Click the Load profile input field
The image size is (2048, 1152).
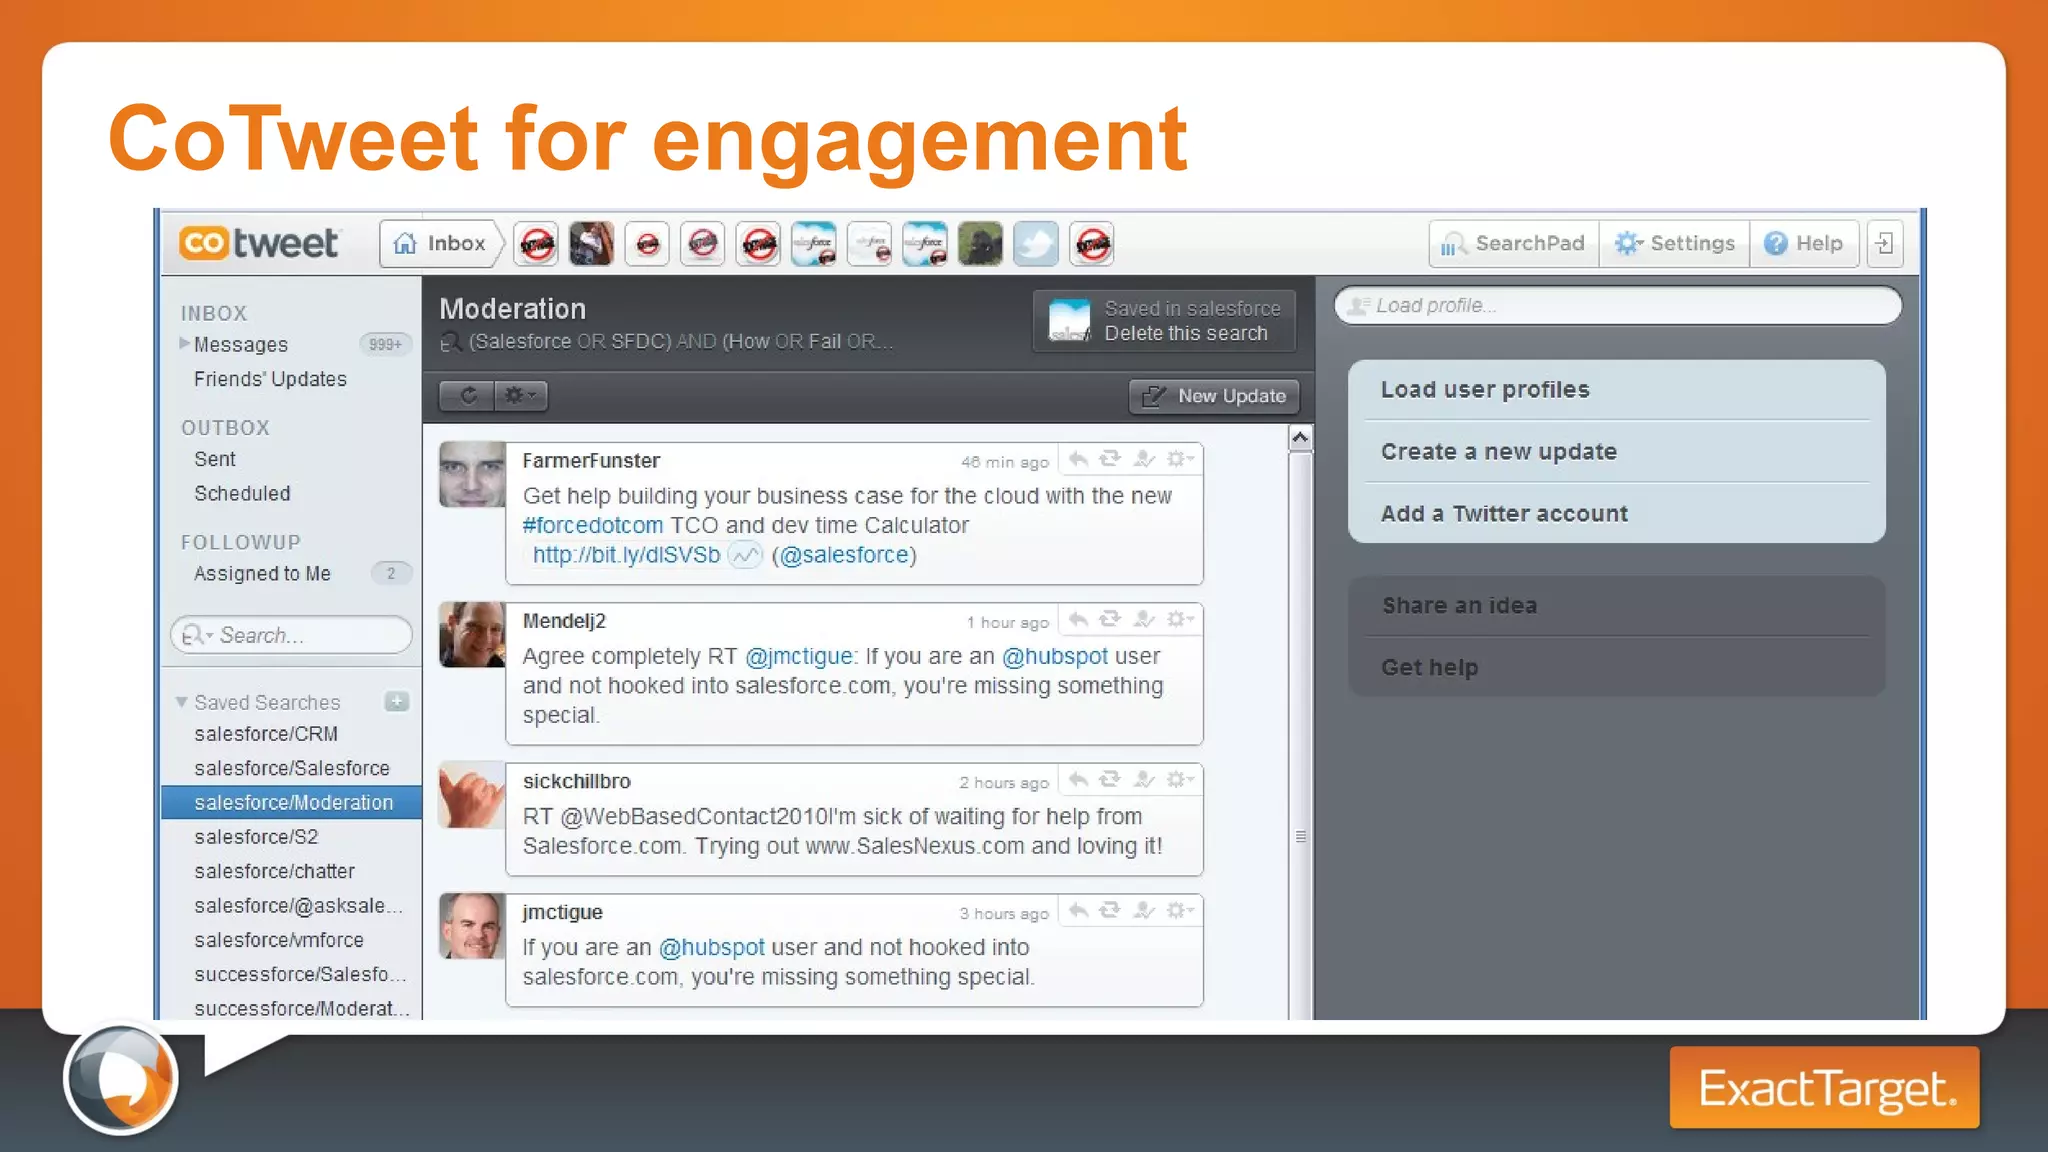coord(1617,305)
